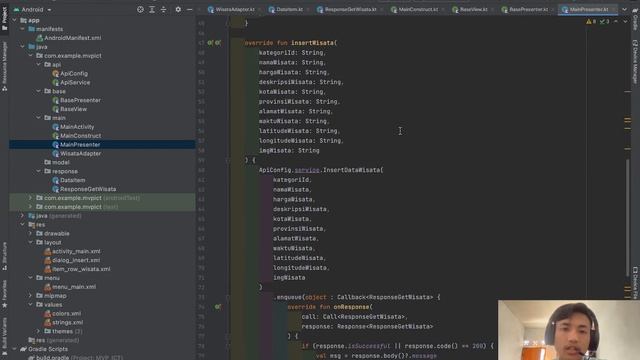
Task: Open Project panel settings gear
Action: point(178,9)
